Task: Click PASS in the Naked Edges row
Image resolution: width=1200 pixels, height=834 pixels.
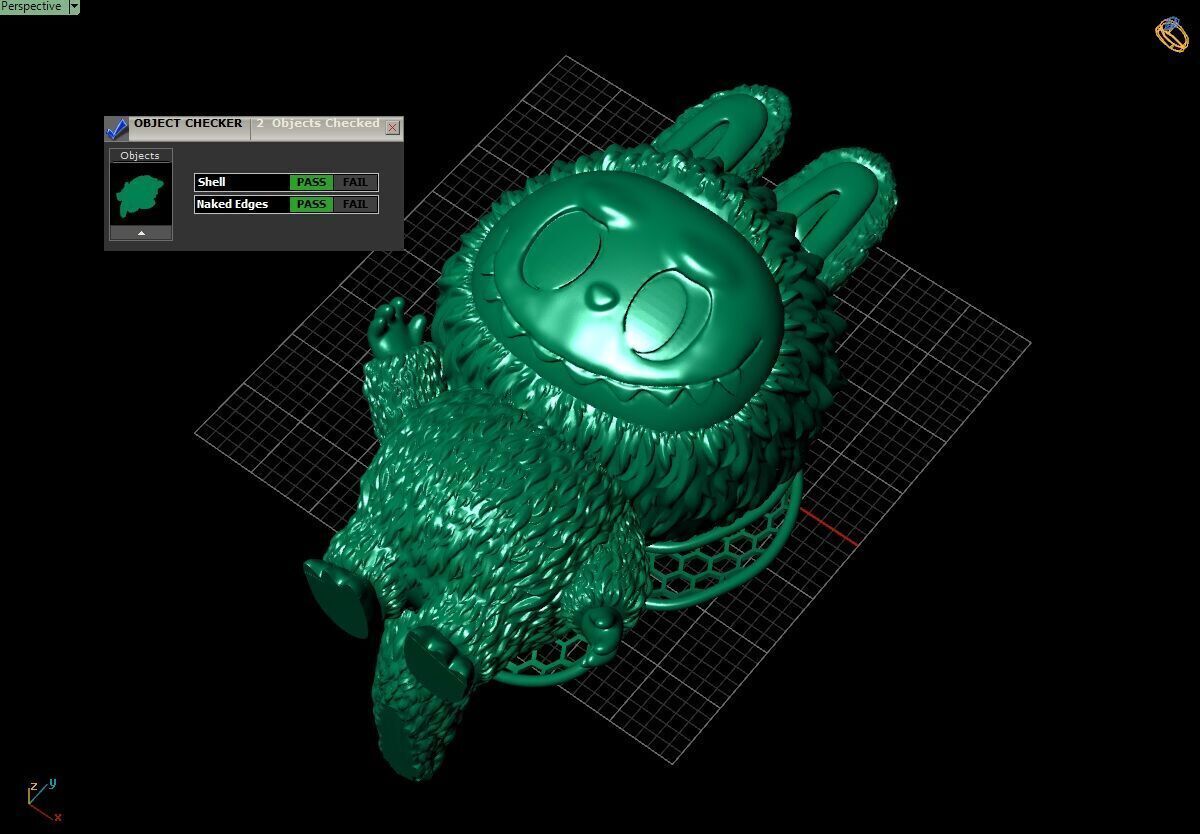Action: tap(311, 204)
